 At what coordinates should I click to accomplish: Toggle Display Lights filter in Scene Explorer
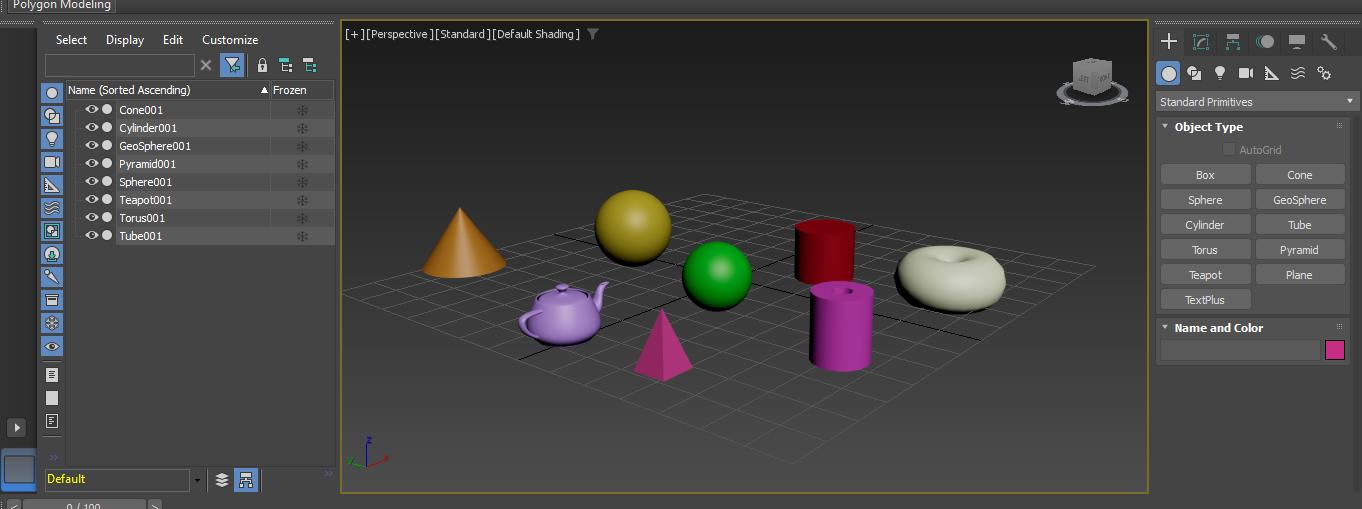pyautogui.click(x=52, y=139)
